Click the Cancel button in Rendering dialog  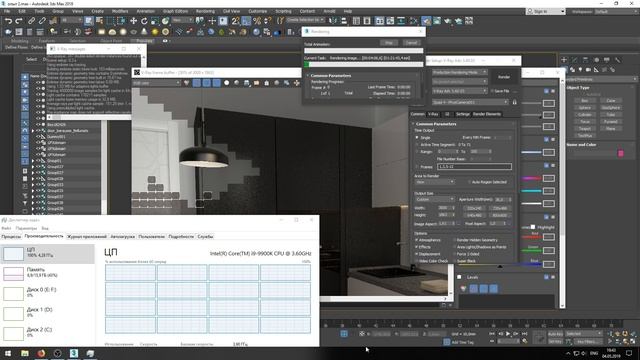411,43
